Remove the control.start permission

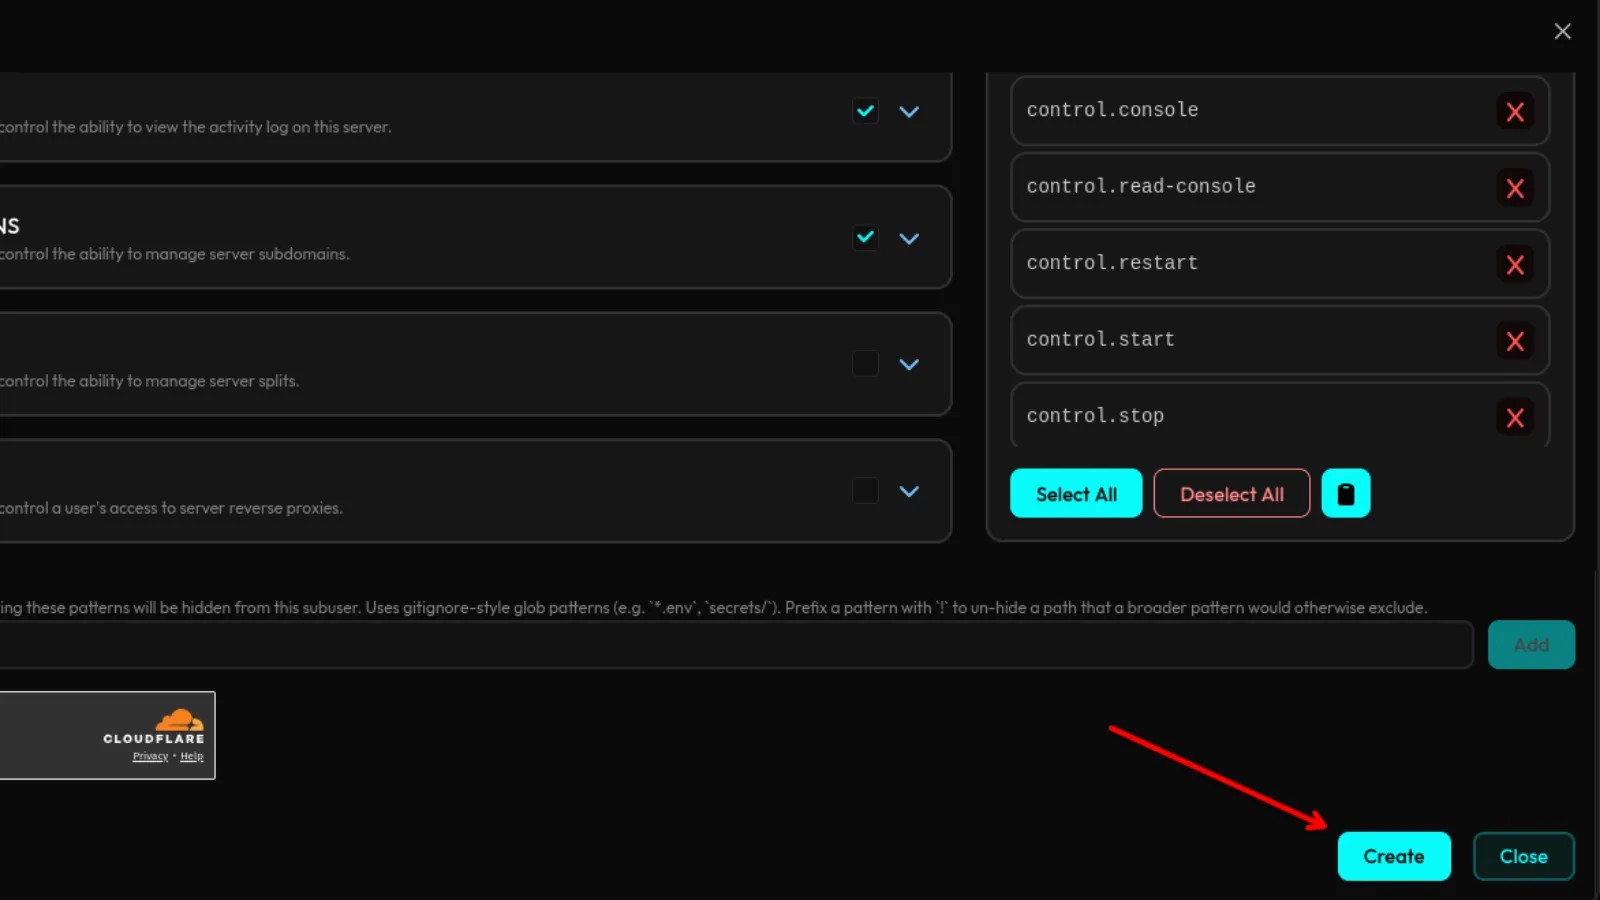(x=1515, y=341)
